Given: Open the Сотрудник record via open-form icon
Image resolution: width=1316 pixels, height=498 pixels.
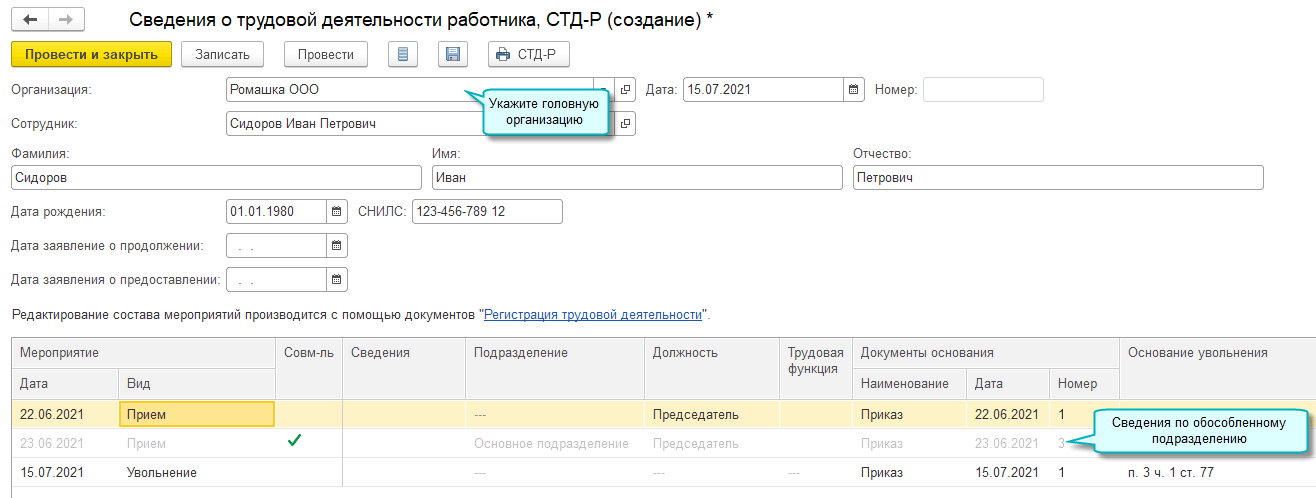Looking at the screenshot, I should coord(626,124).
